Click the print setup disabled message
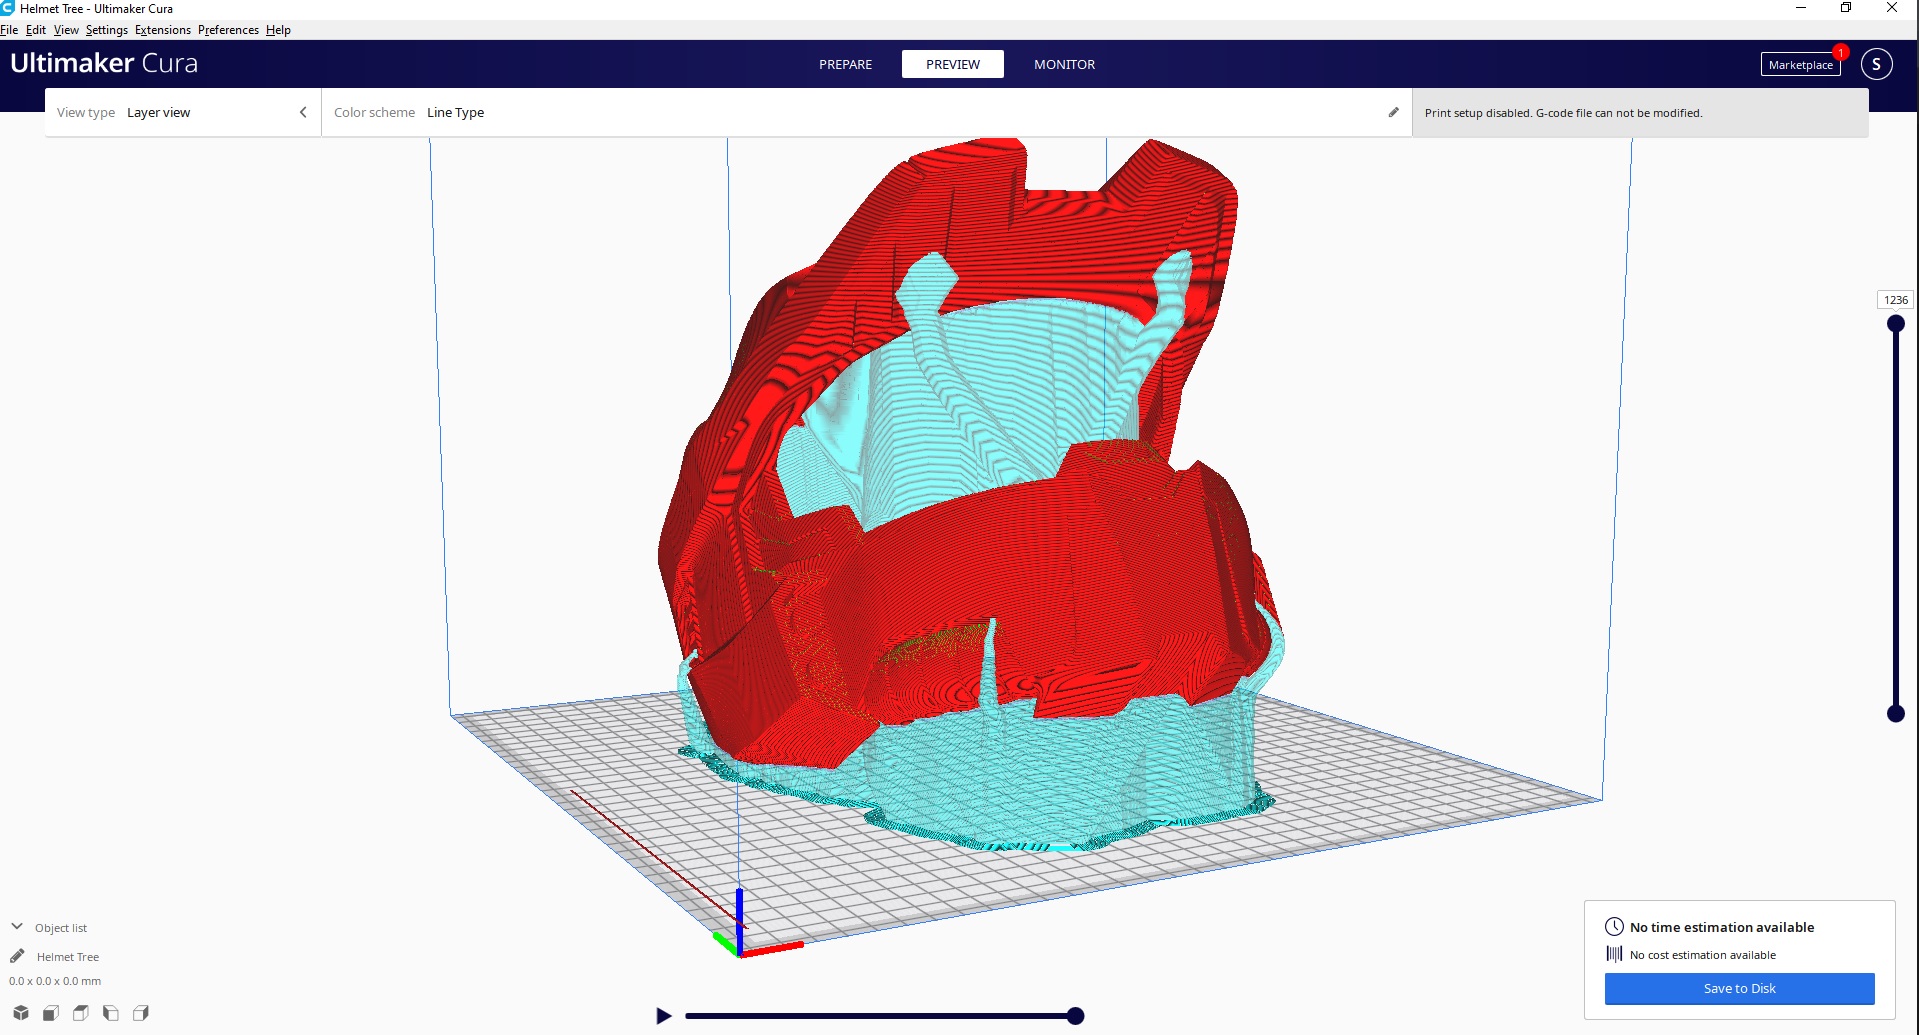This screenshot has width=1919, height=1035. point(1563,113)
